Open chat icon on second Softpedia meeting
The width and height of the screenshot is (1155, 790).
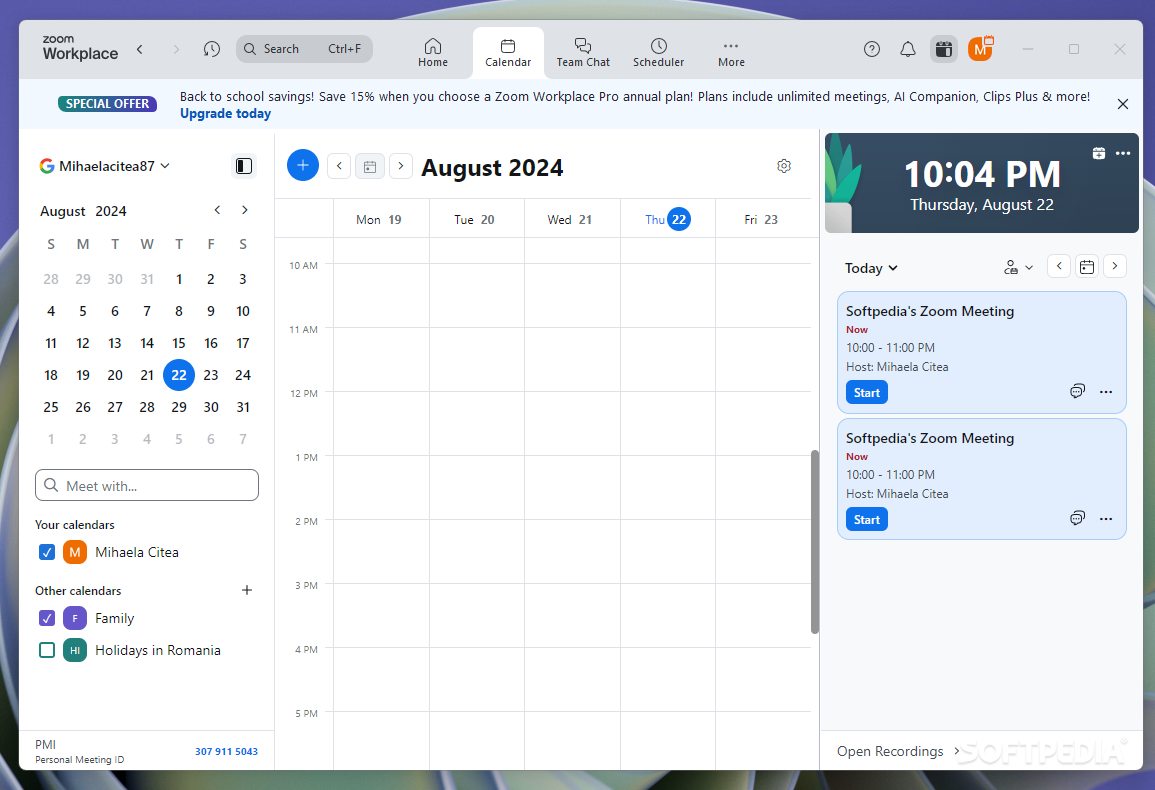1077,518
